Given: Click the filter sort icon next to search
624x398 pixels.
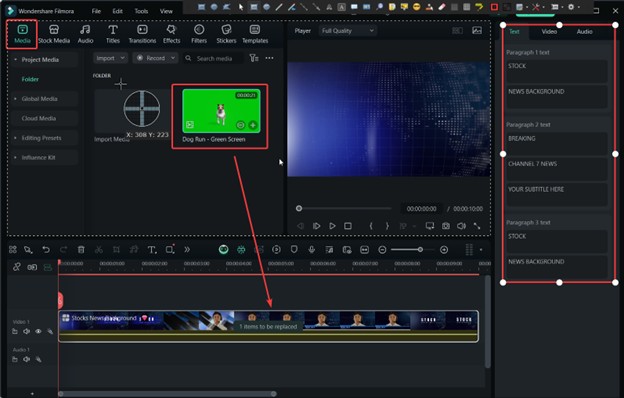Looking at the screenshot, I should pyautogui.click(x=254, y=58).
